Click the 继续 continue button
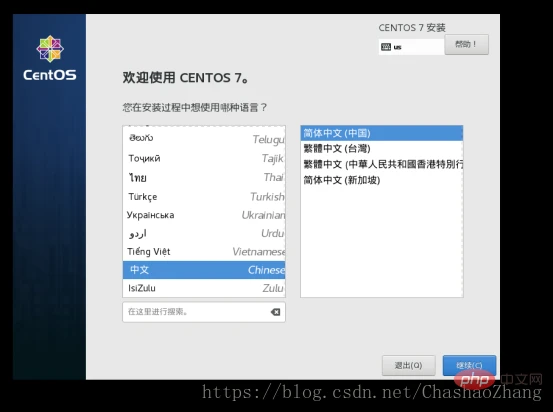553x412 pixels. 469,365
